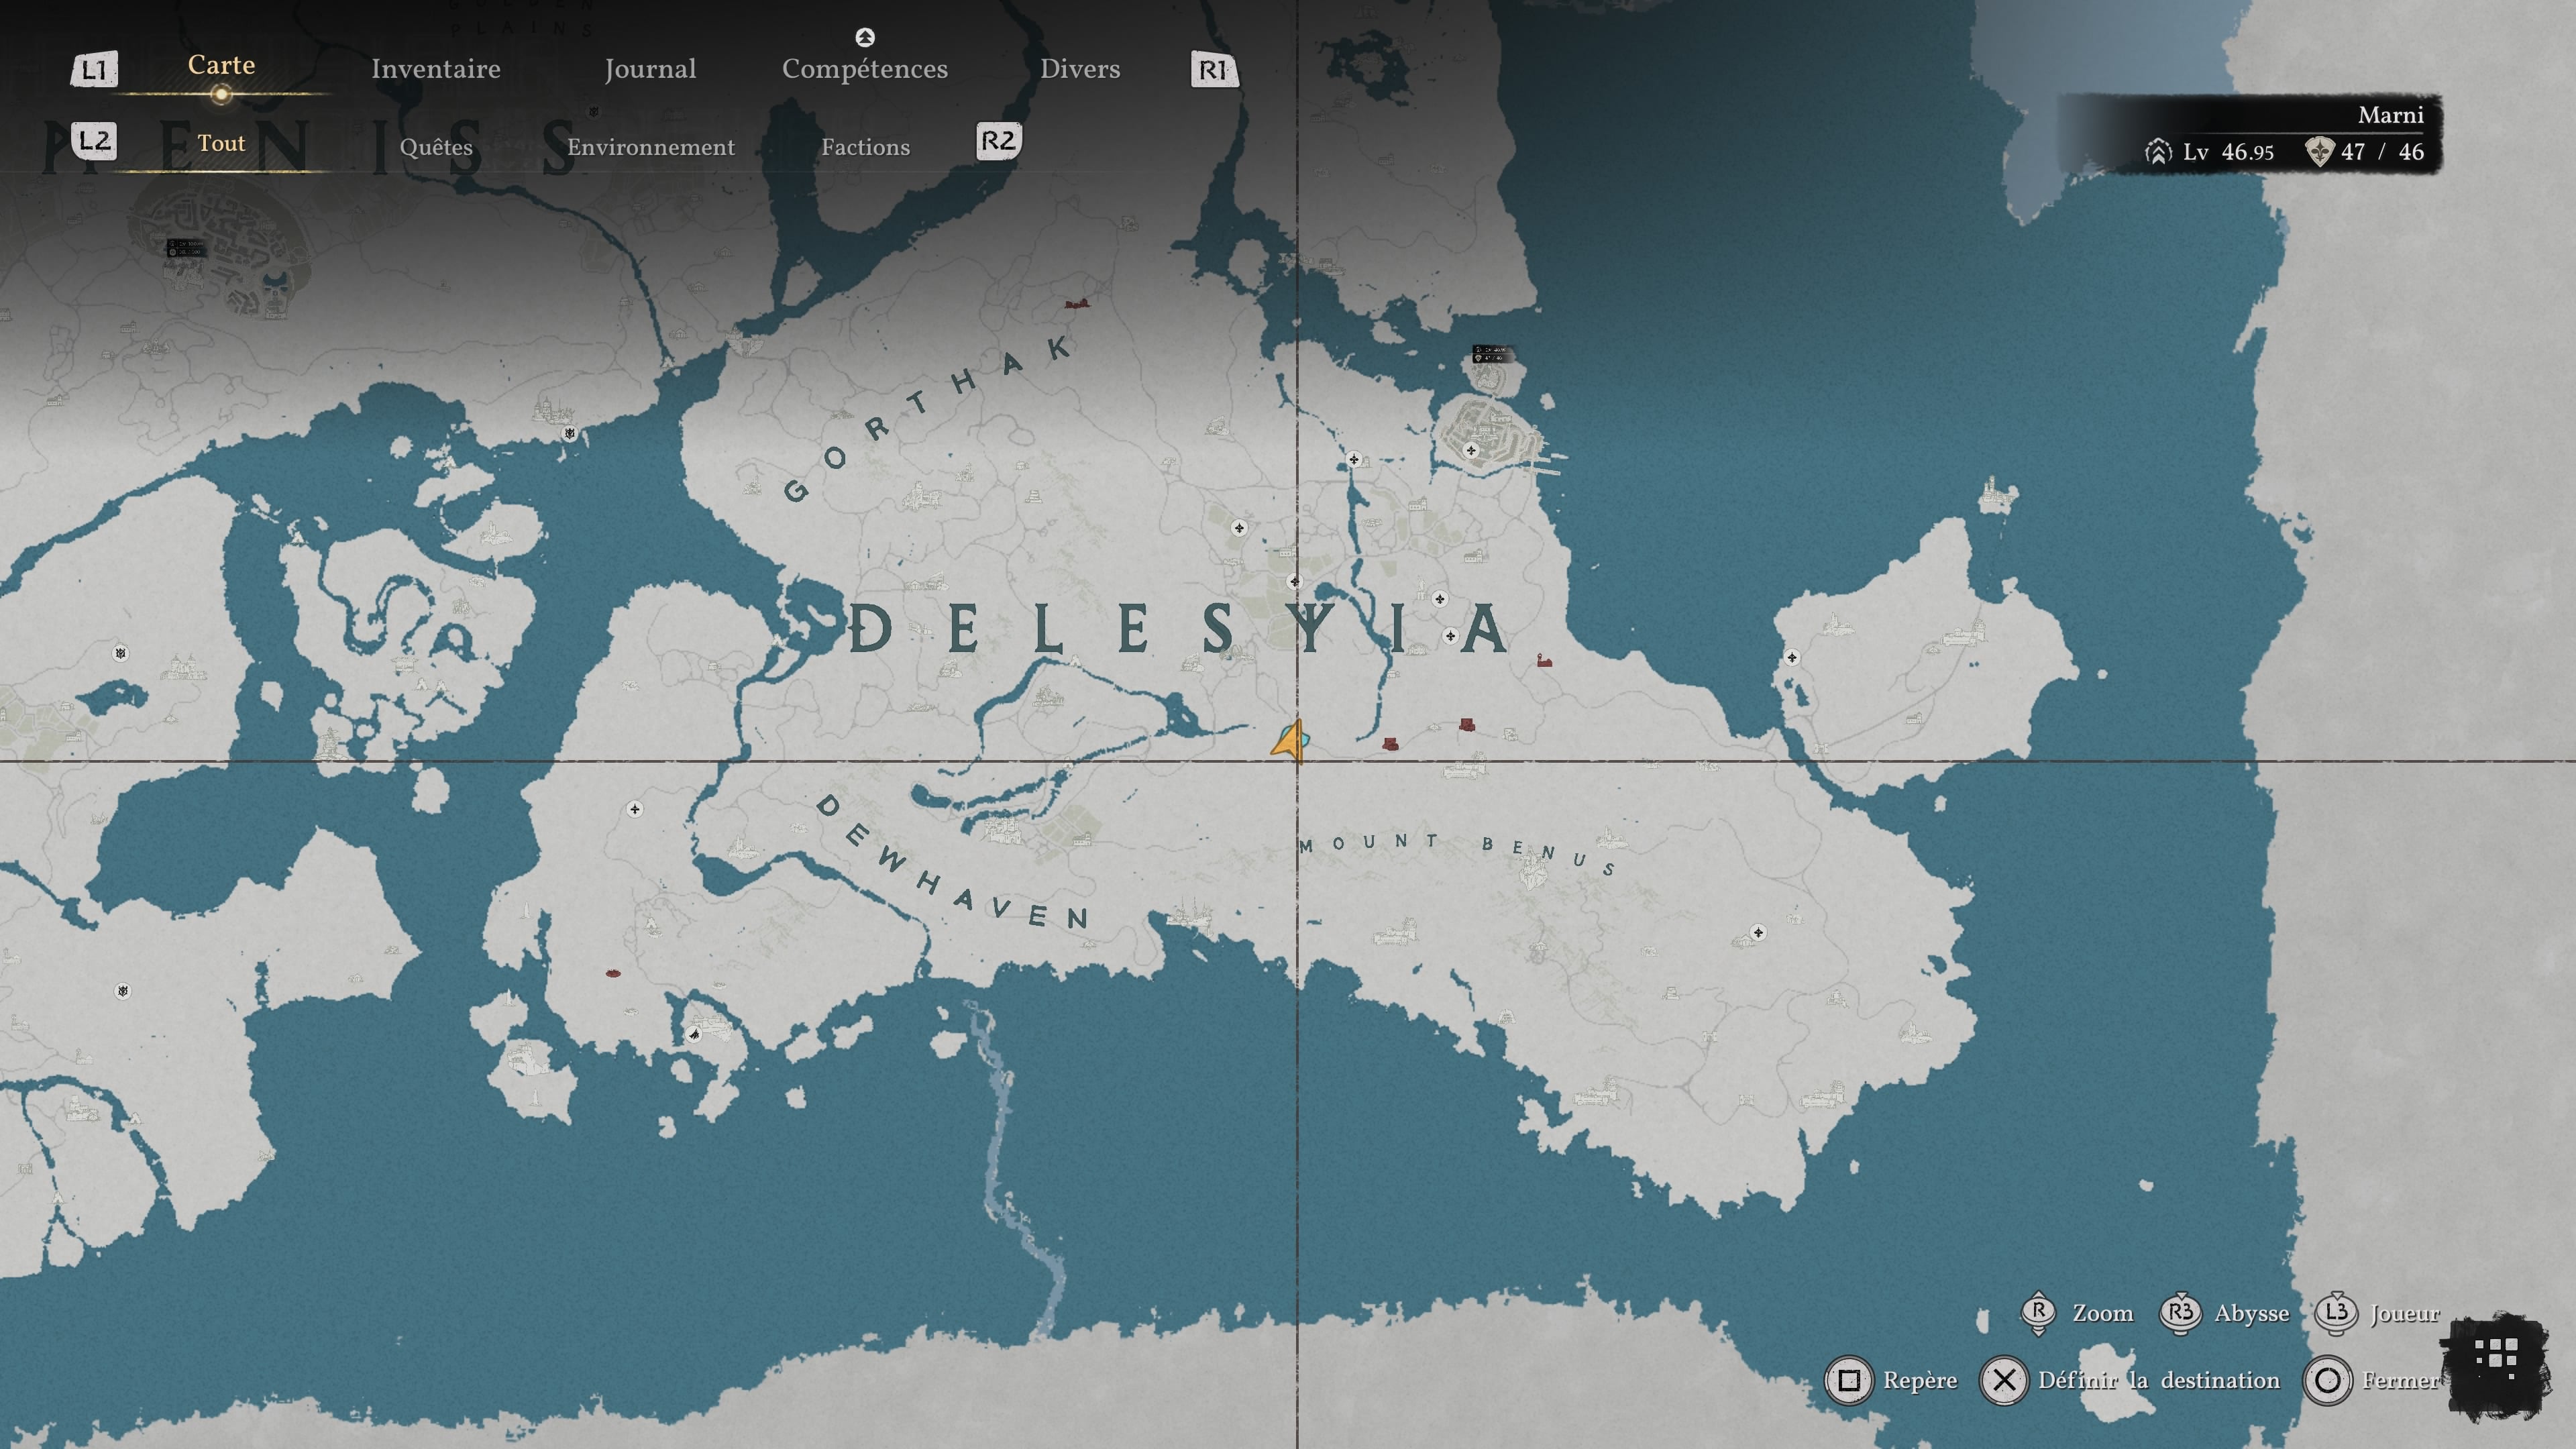2576x1449 pixels.
Task: Select the cross marker inside the walled city
Action: click(1471, 450)
